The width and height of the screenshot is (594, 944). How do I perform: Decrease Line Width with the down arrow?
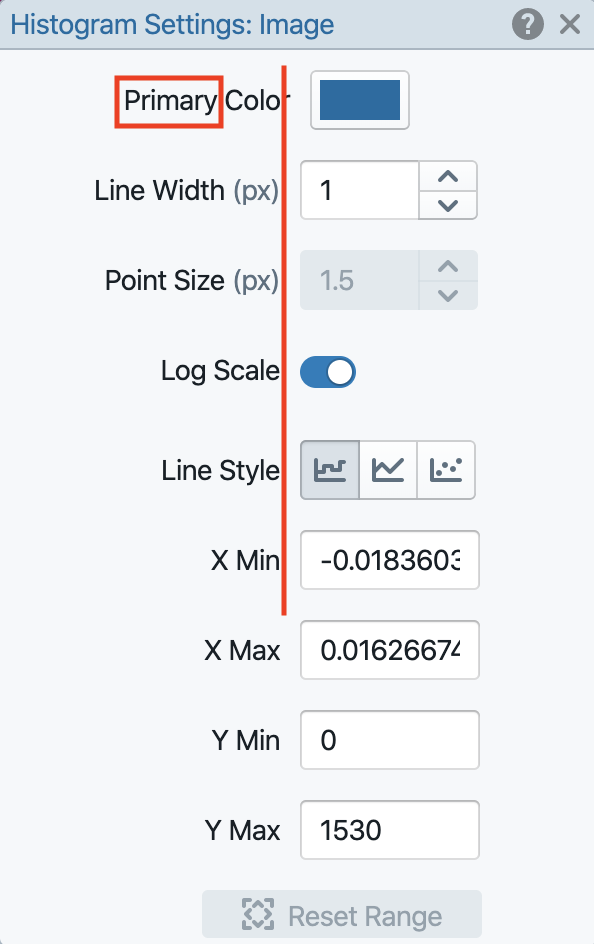pyautogui.click(x=447, y=204)
